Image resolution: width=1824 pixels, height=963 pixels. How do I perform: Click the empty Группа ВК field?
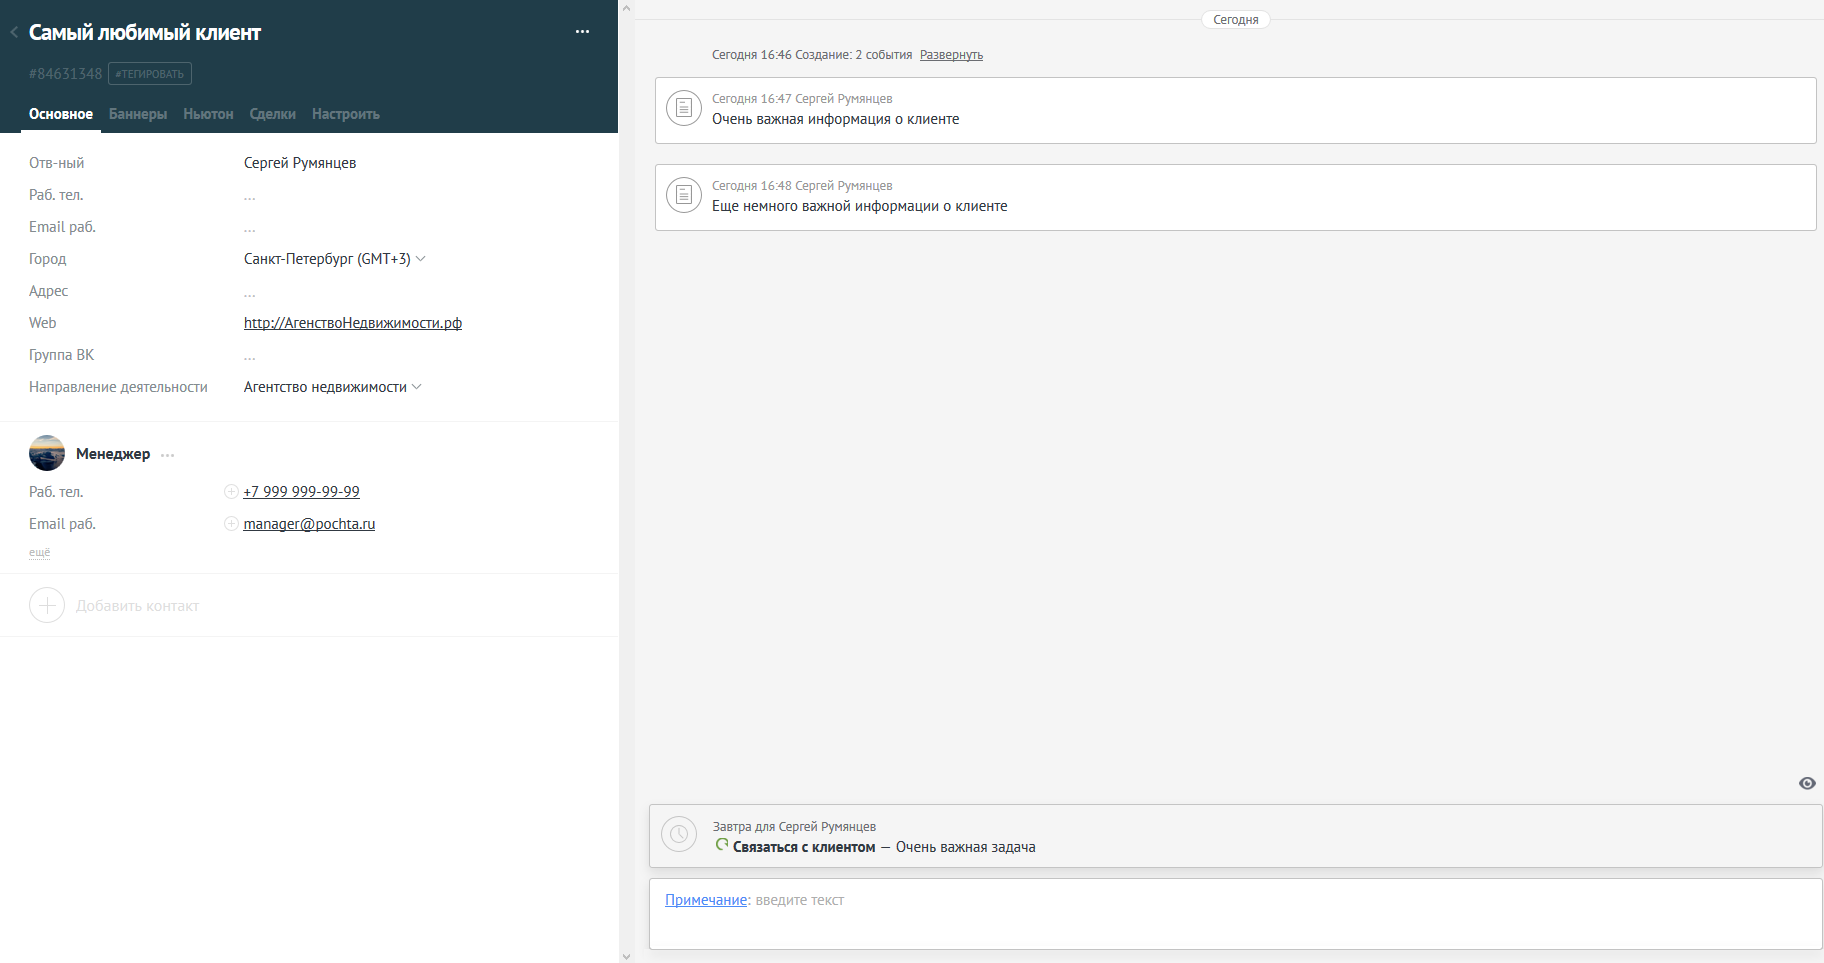pyautogui.click(x=250, y=356)
